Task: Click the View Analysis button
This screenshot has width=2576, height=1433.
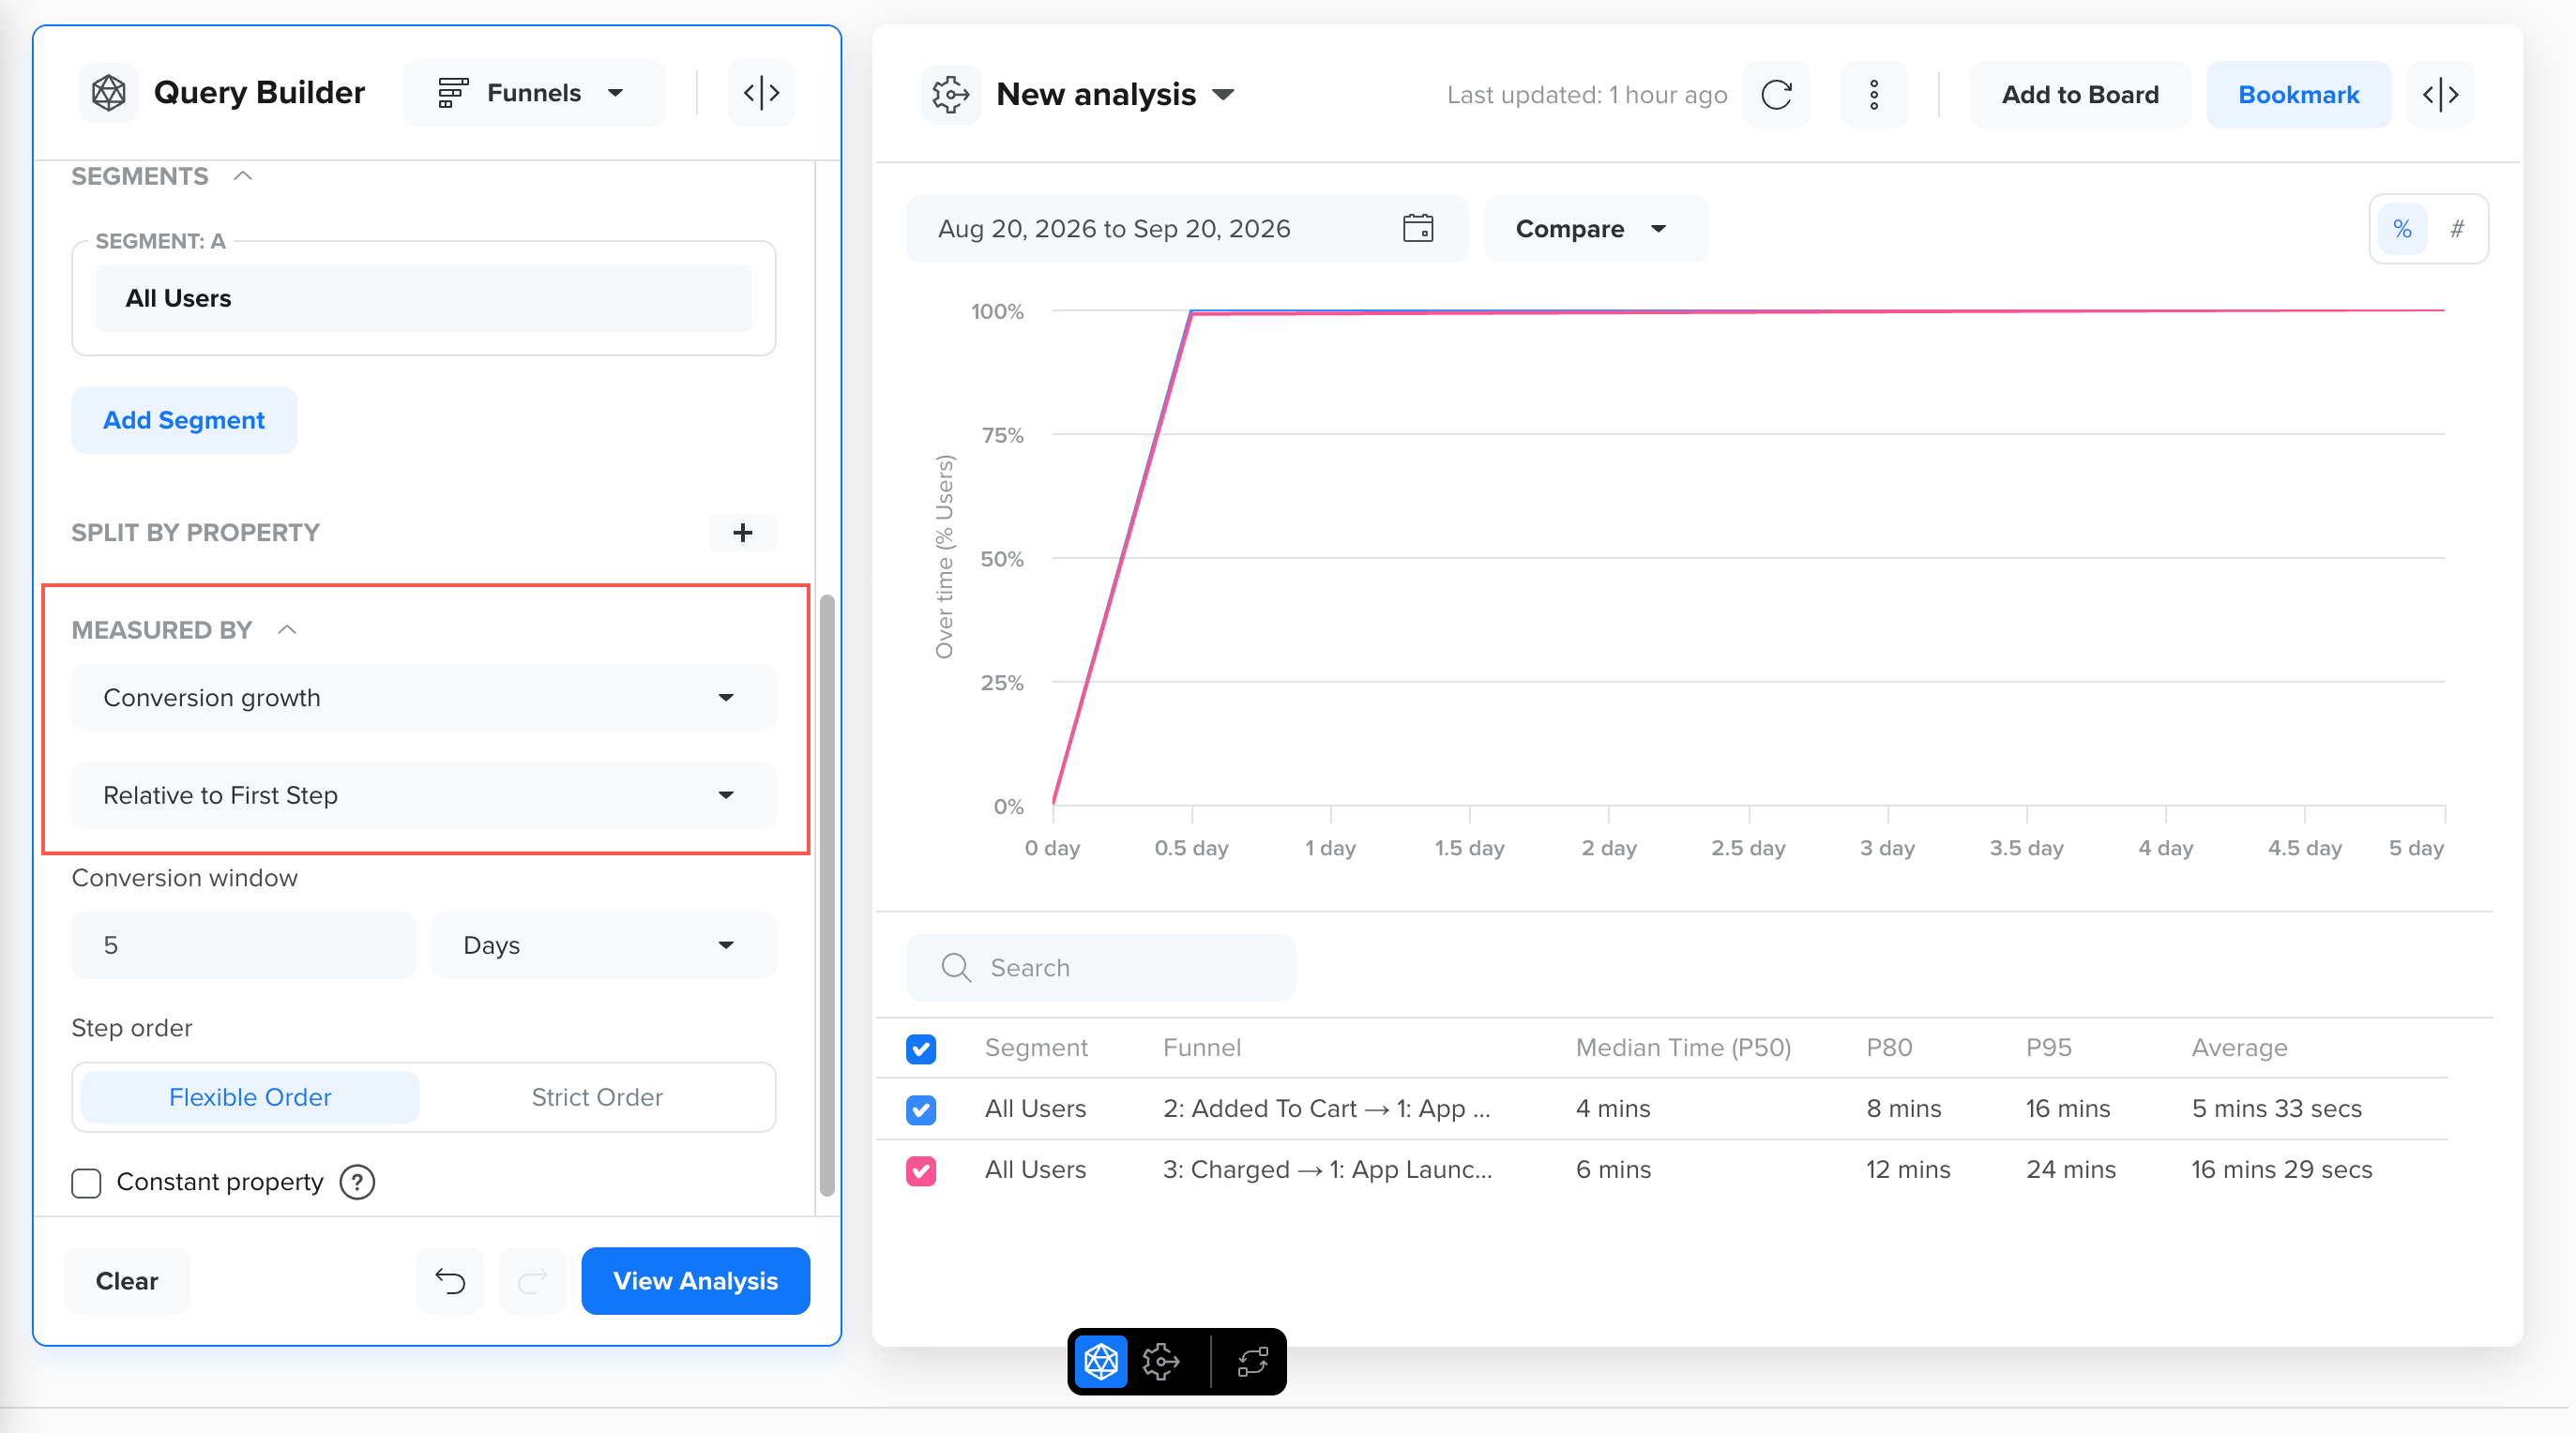Action: (x=695, y=1281)
